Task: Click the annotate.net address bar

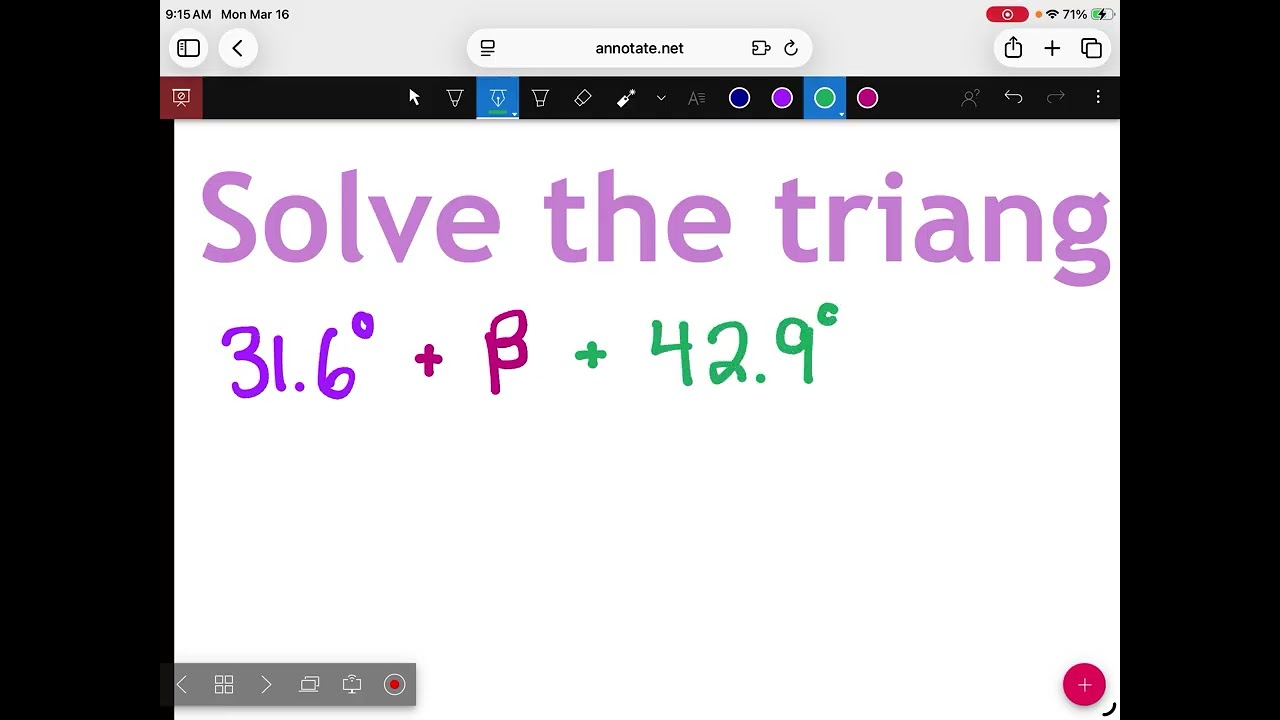Action: click(640, 48)
